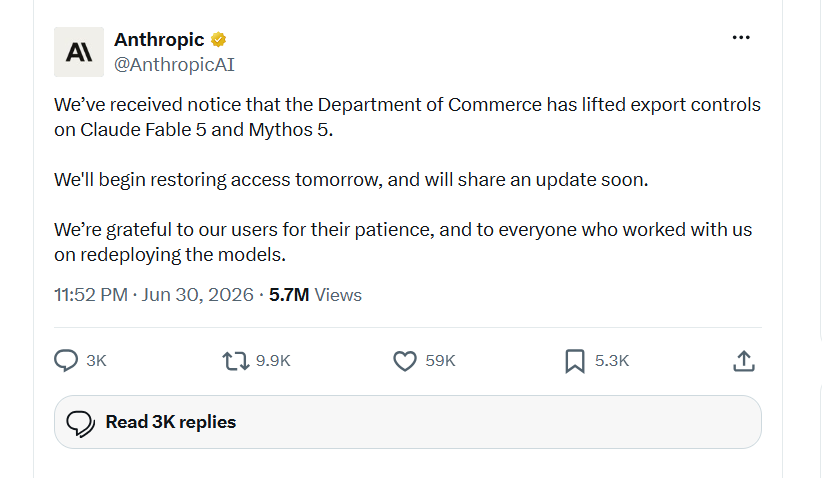Viewport: 822px width, 478px height.
Task: View the 5.7M Views analytics
Action: point(315,295)
